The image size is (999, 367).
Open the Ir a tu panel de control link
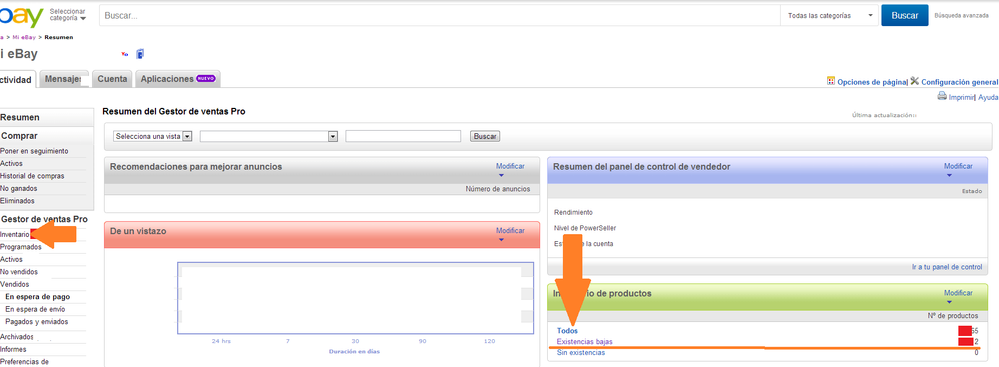coord(947,267)
